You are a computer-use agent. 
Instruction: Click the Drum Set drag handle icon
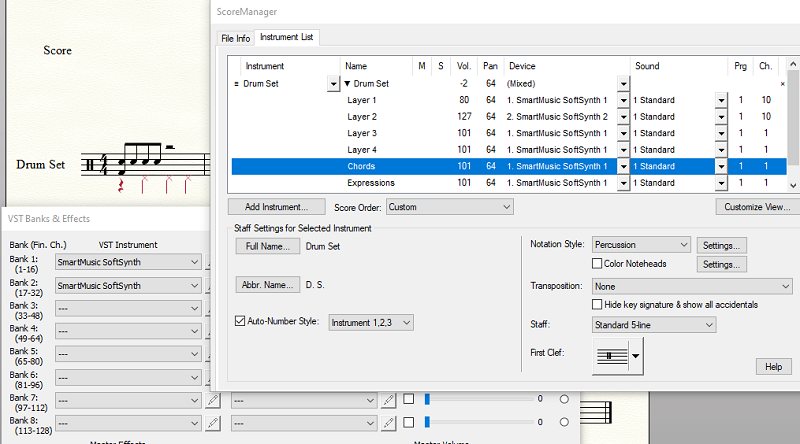(x=236, y=84)
